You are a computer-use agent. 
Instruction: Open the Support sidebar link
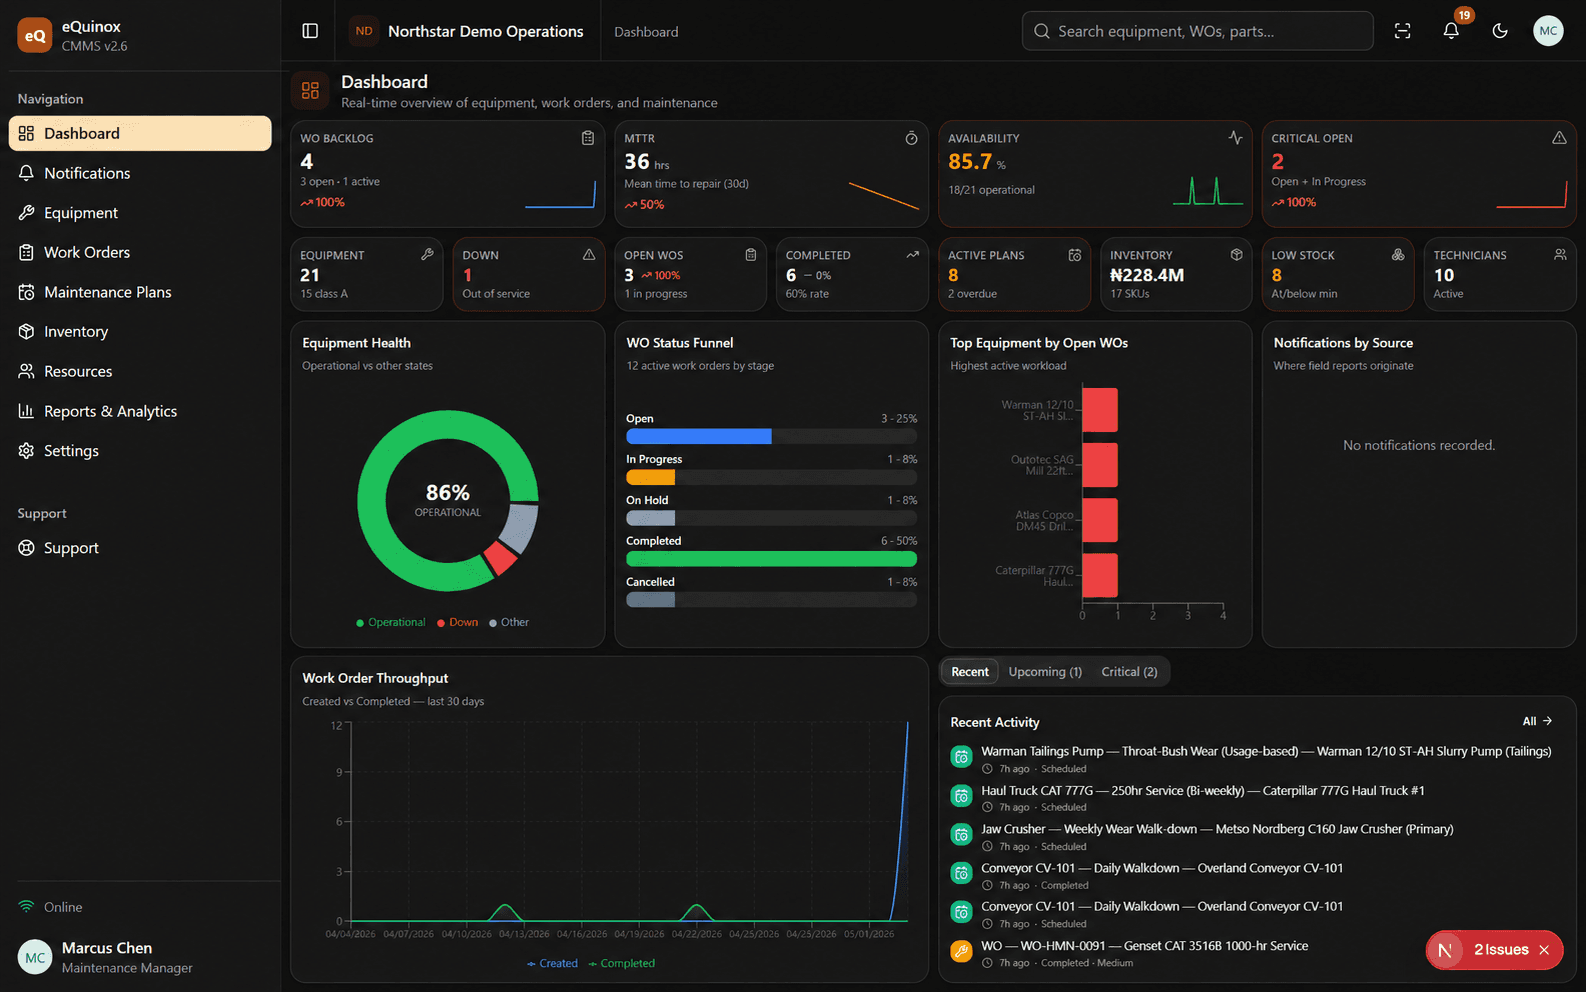point(140,548)
